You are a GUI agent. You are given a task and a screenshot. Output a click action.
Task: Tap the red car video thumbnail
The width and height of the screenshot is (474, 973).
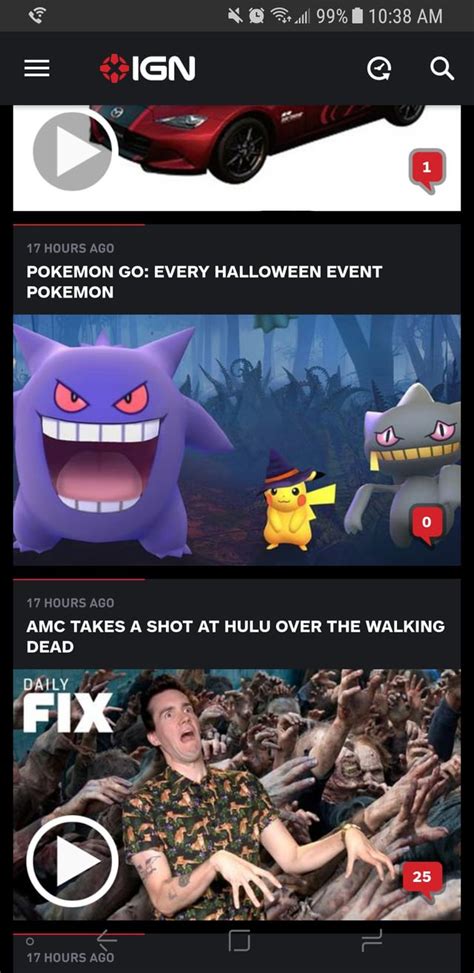coord(237,158)
